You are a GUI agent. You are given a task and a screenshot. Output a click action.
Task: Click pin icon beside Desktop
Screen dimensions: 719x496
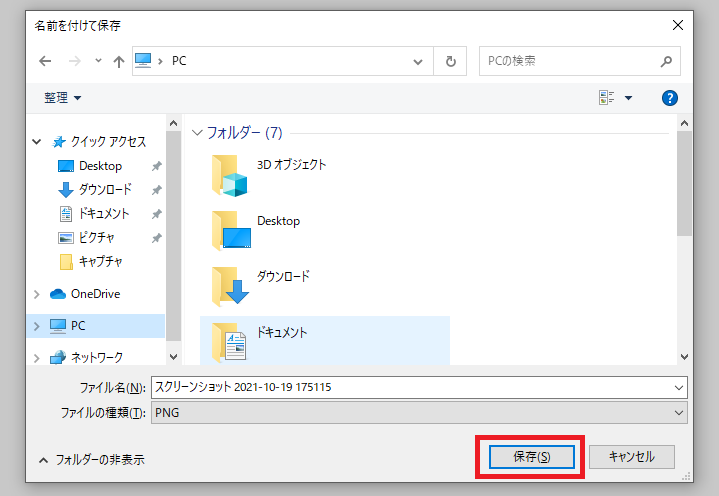pyautogui.click(x=157, y=166)
